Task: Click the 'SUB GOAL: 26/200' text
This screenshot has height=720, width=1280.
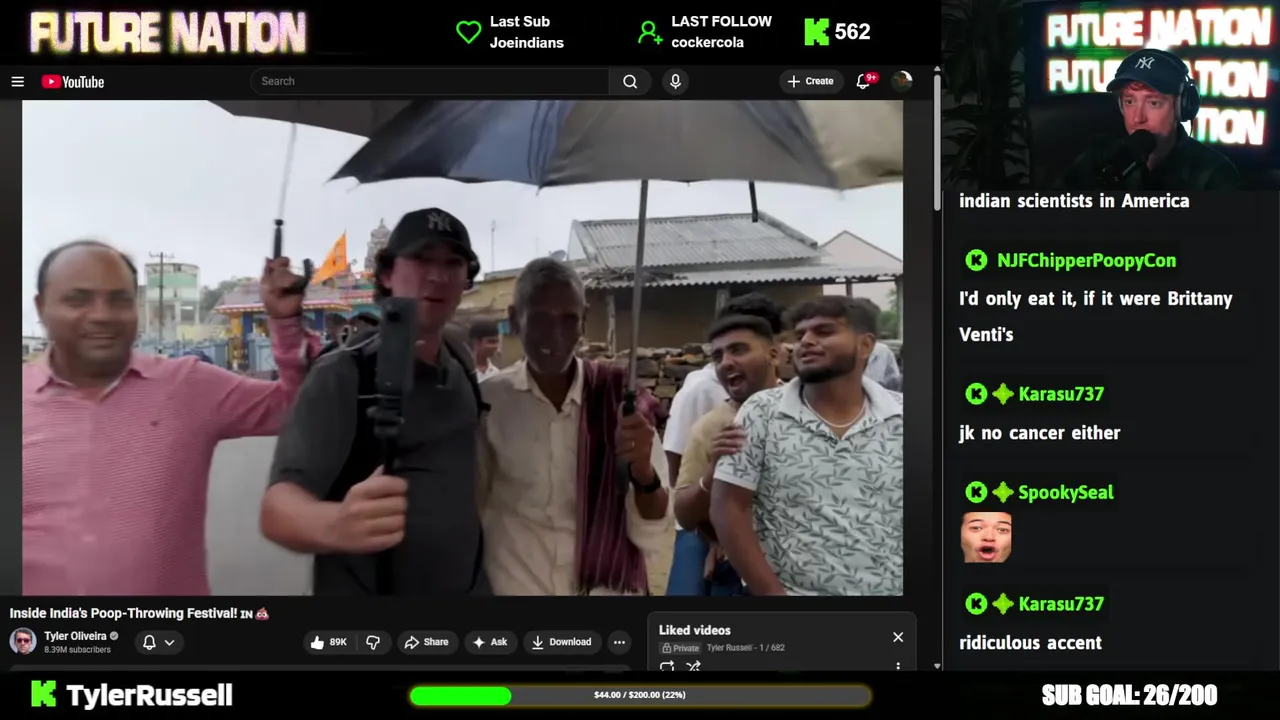Action: tap(1129, 695)
